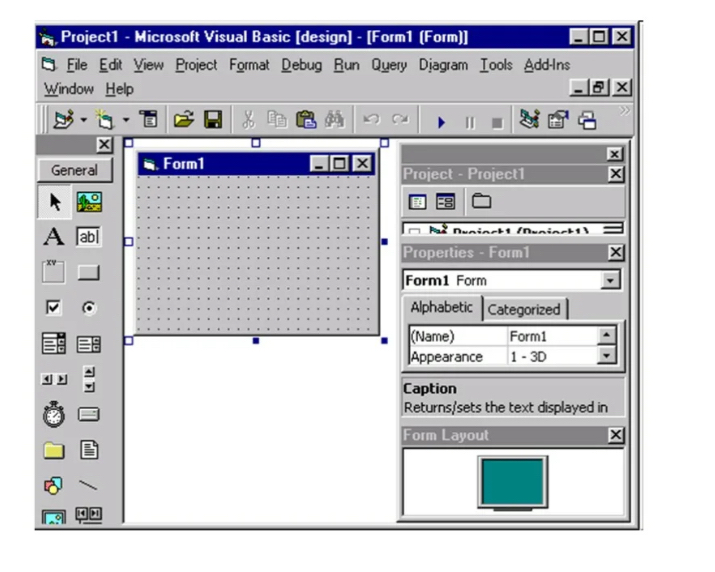Toggle Folders in Project panel

pos(481,201)
